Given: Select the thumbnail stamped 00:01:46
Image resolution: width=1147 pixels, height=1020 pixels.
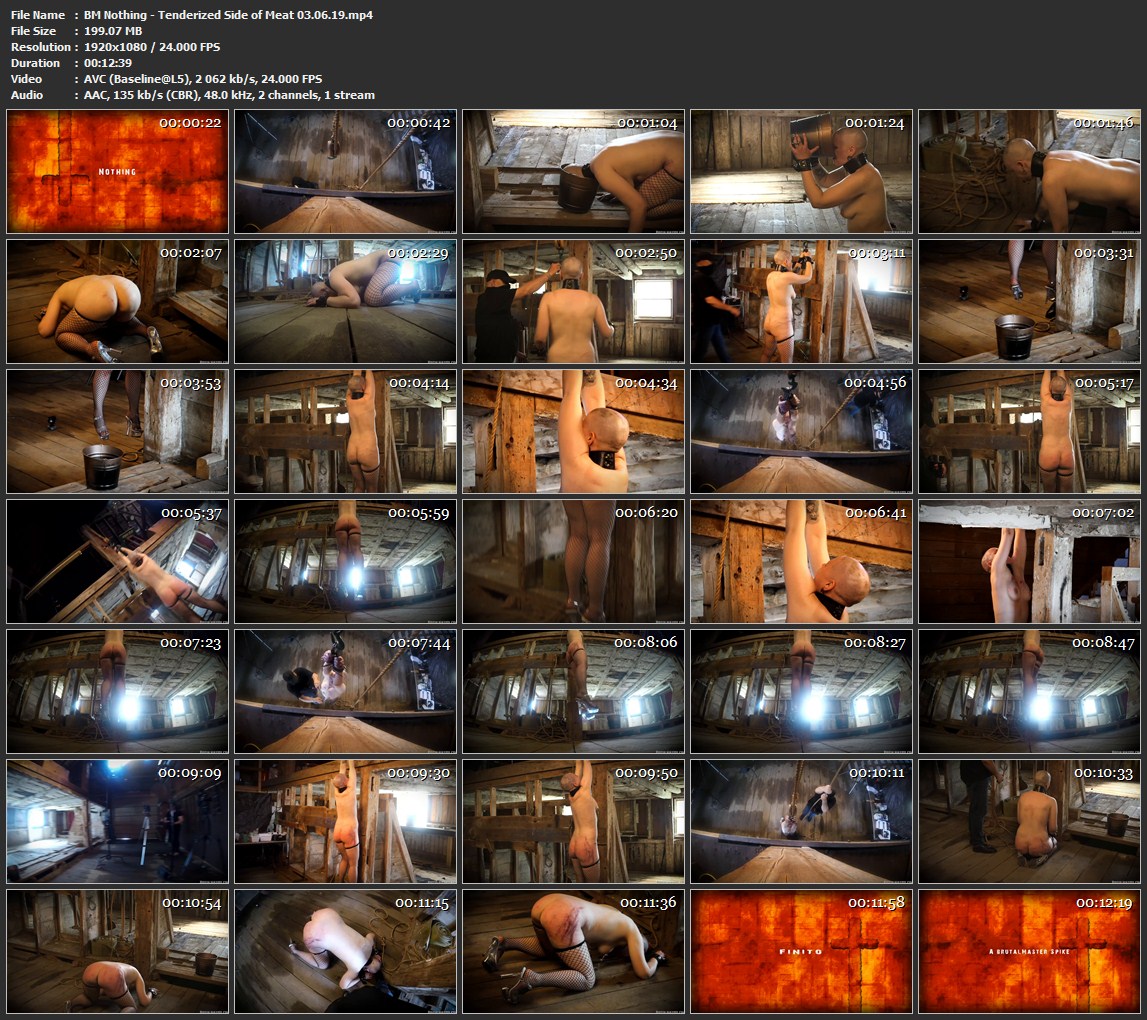Looking at the screenshot, I should click(1029, 171).
